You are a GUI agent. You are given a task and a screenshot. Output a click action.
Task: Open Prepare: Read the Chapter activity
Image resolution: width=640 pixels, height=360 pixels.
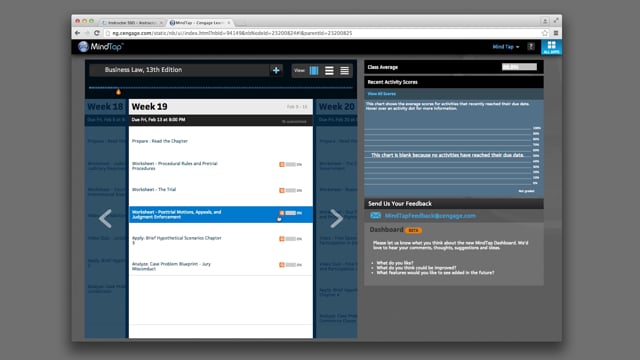point(160,141)
